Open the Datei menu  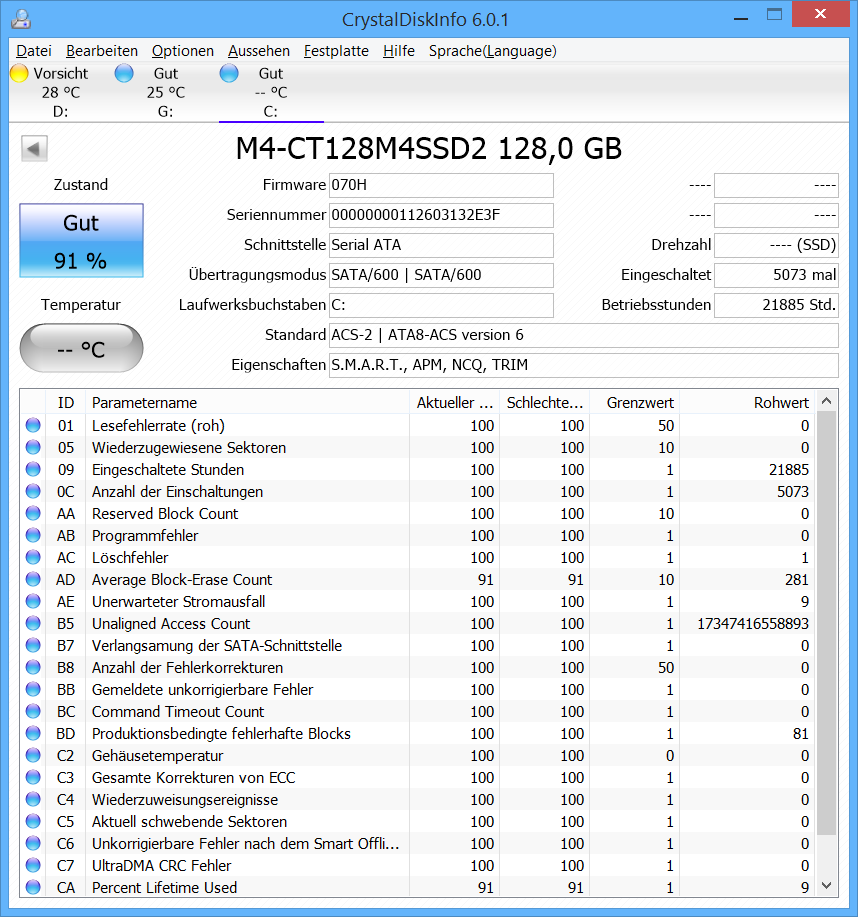click(x=34, y=51)
